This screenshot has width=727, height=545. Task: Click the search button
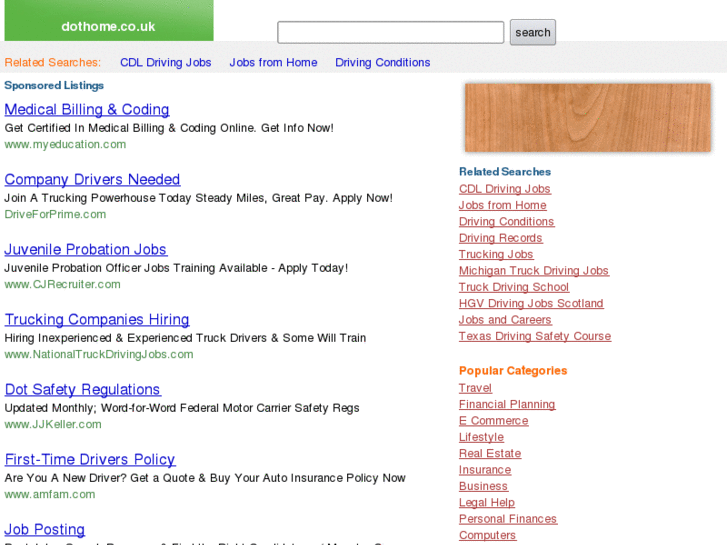[533, 32]
